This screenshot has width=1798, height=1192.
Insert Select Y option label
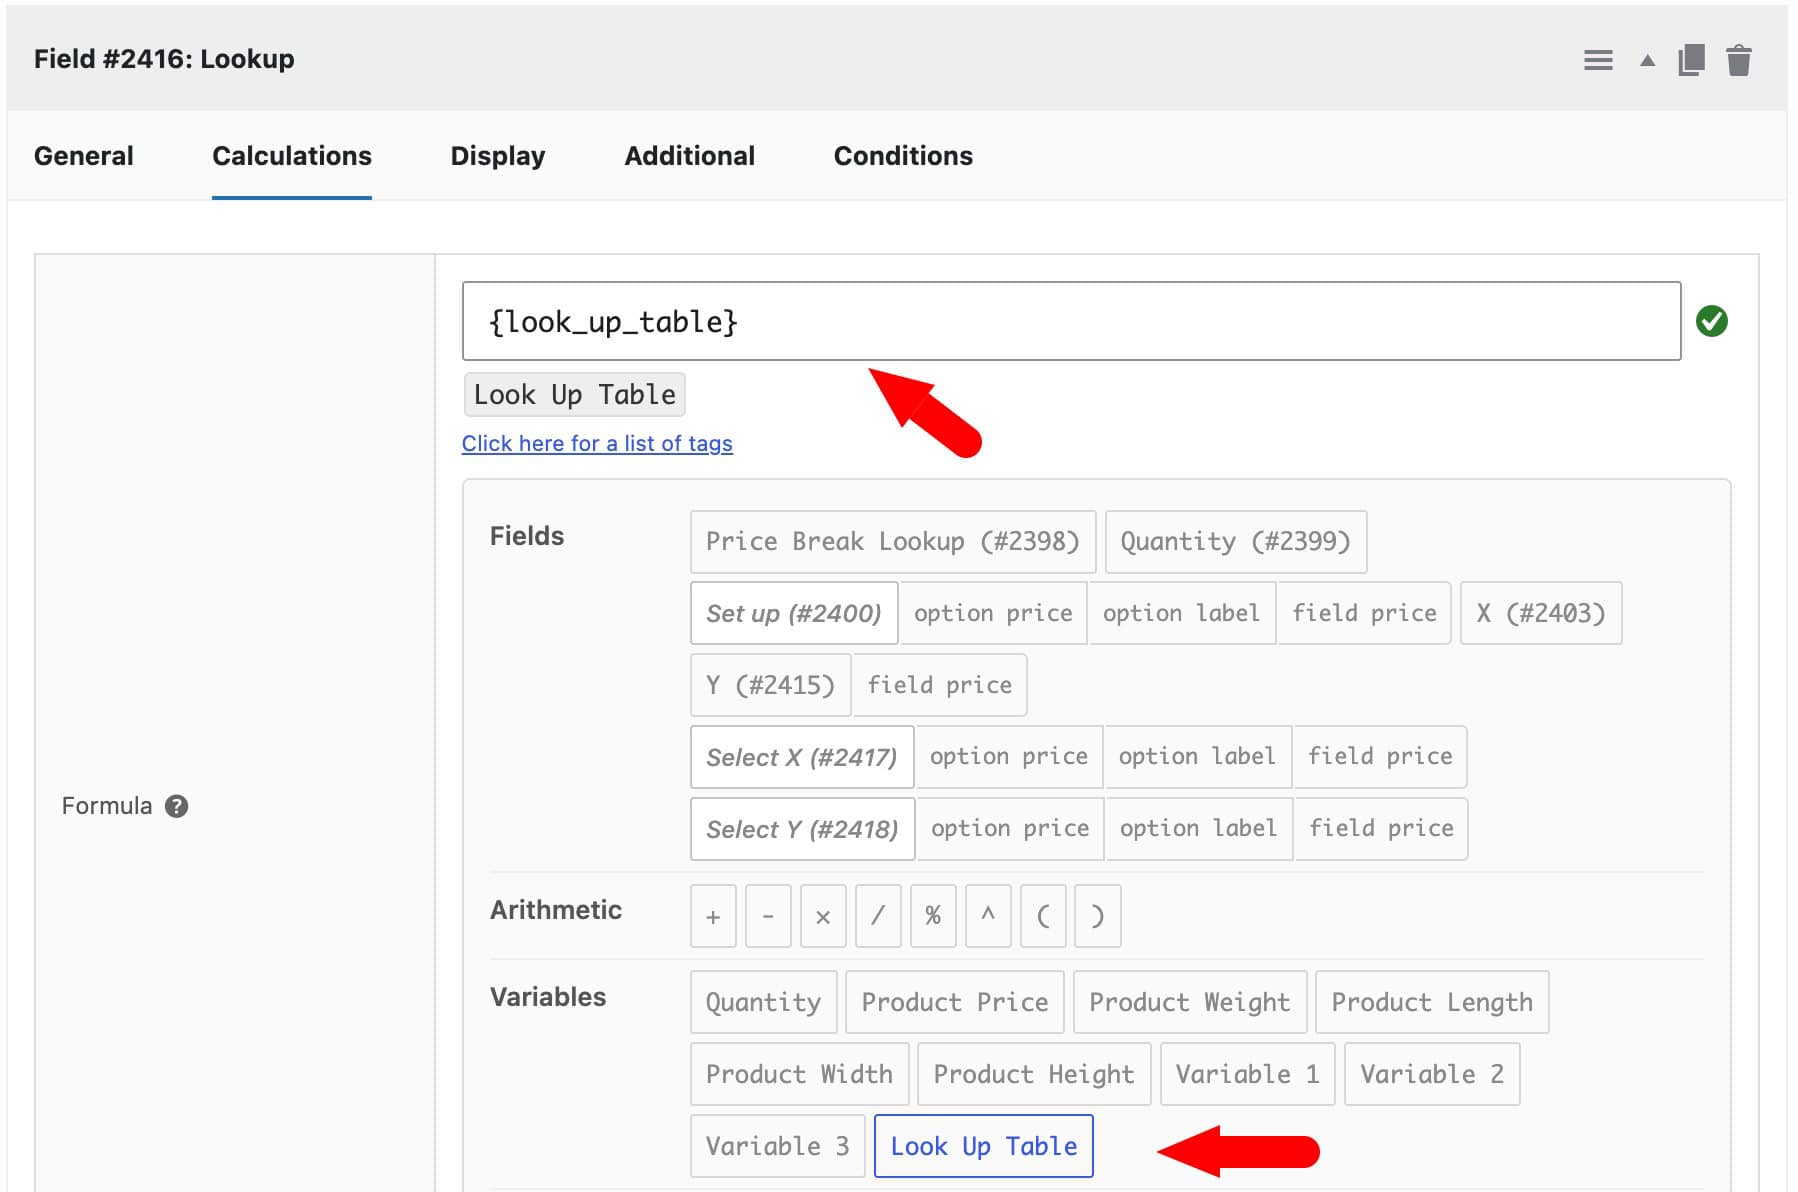(1199, 829)
